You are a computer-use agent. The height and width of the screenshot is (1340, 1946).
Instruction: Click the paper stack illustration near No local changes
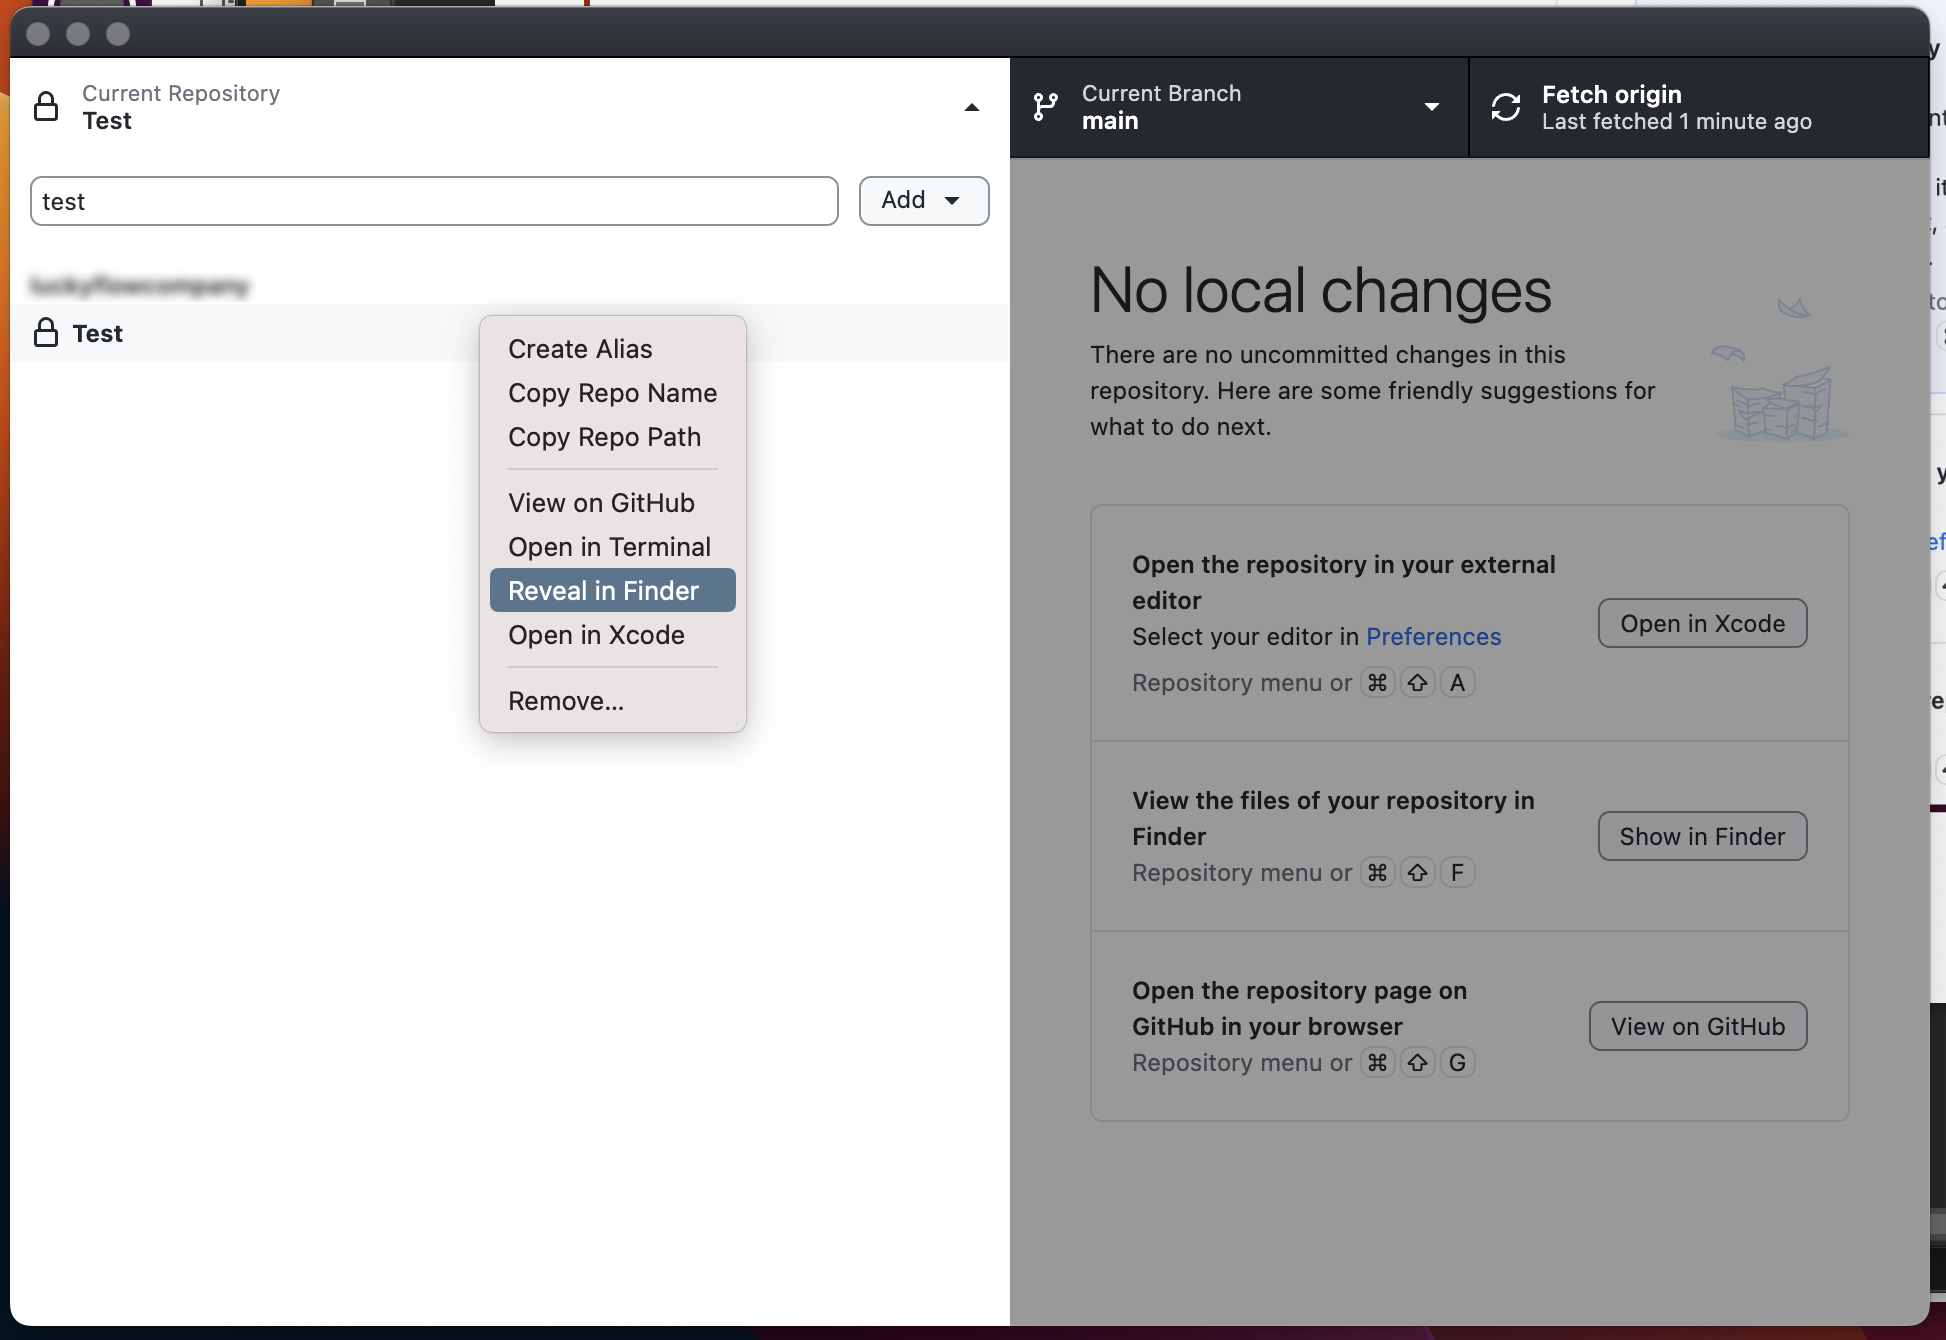pos(1780,402)
